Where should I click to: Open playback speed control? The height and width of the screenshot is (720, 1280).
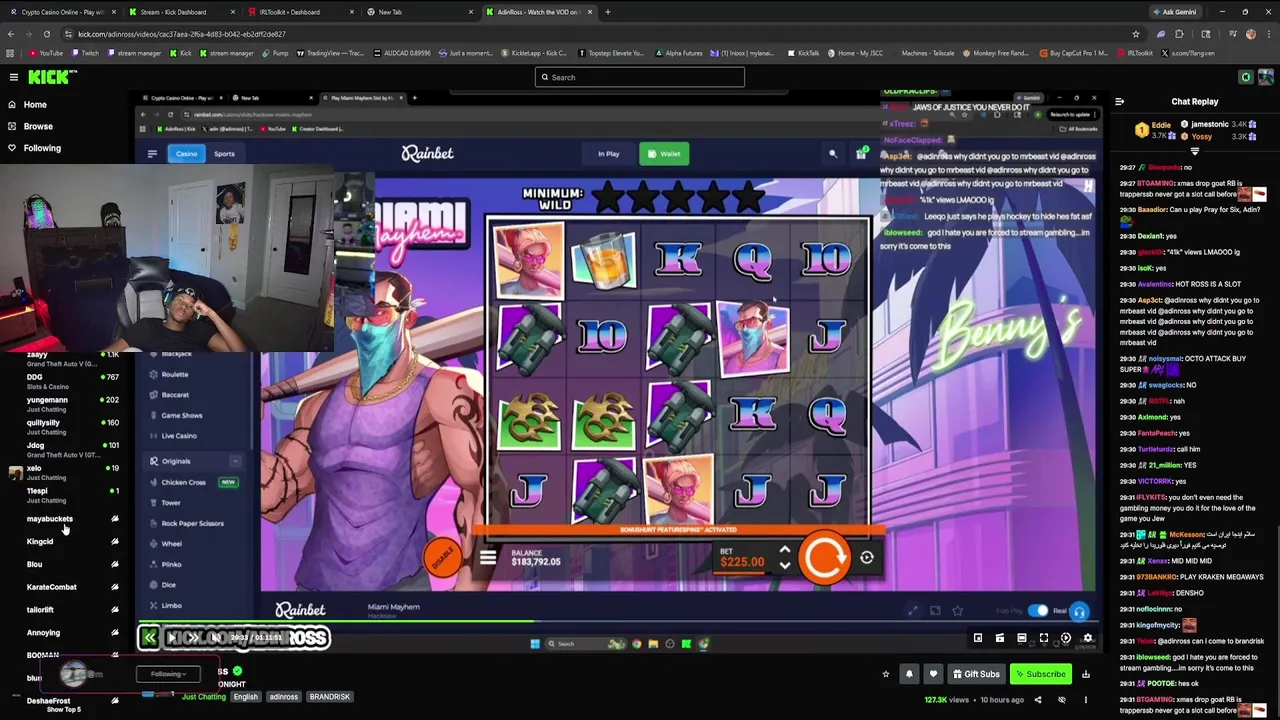(x=1066, y=638)
